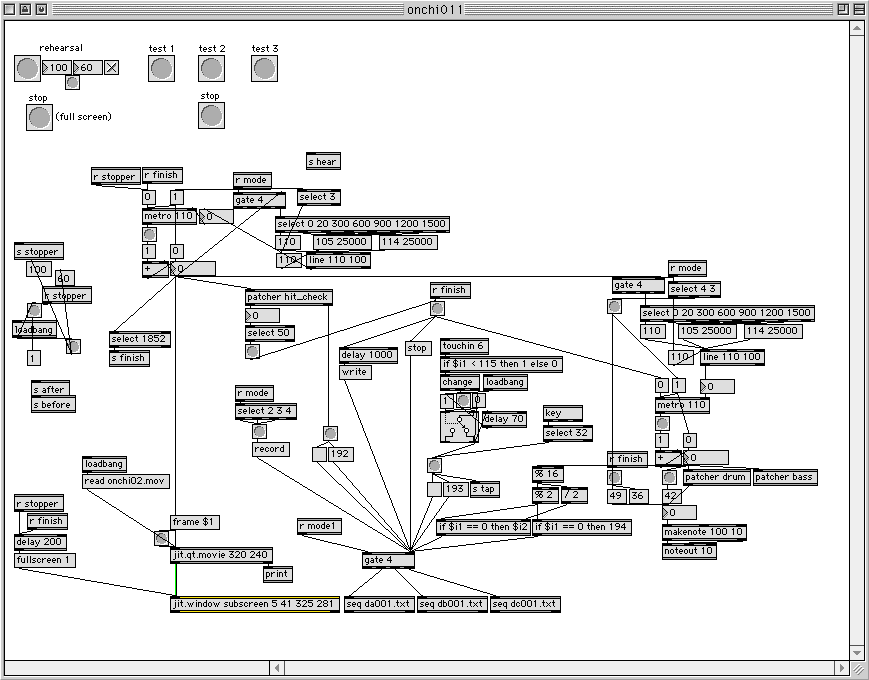Click the stop message box
Screen dimensions: 869x680
417,349
